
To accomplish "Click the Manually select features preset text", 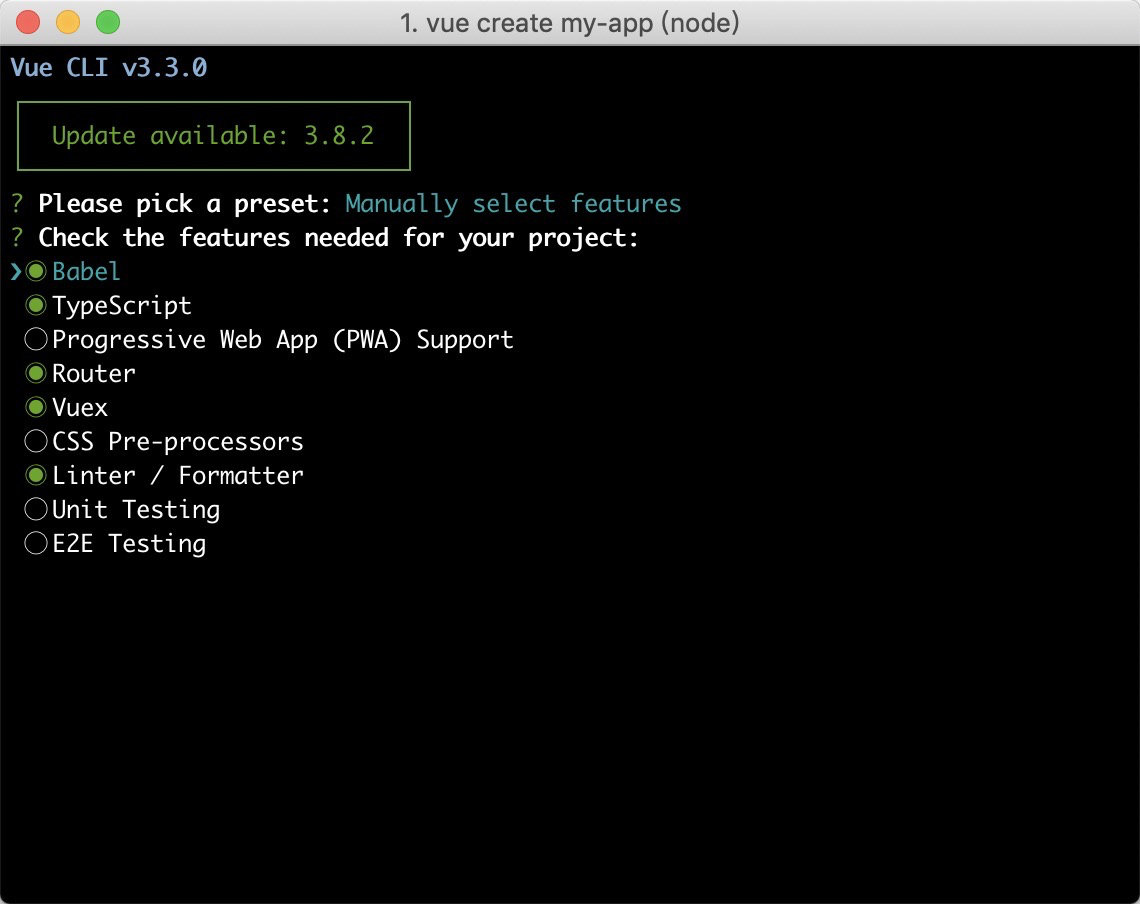I will coord(513,204).
